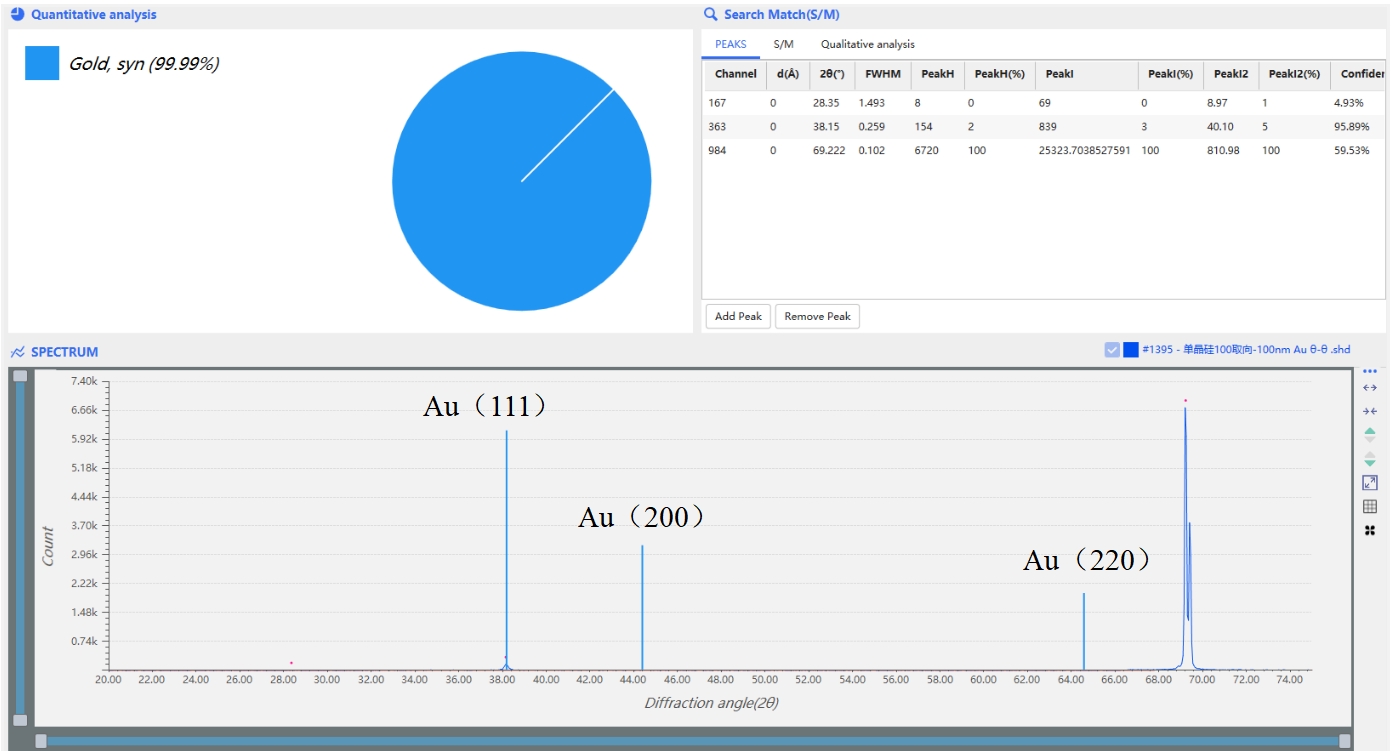
Task: Open the spectrum fullscreen resize icon
Action: [x=1370, y=482]
